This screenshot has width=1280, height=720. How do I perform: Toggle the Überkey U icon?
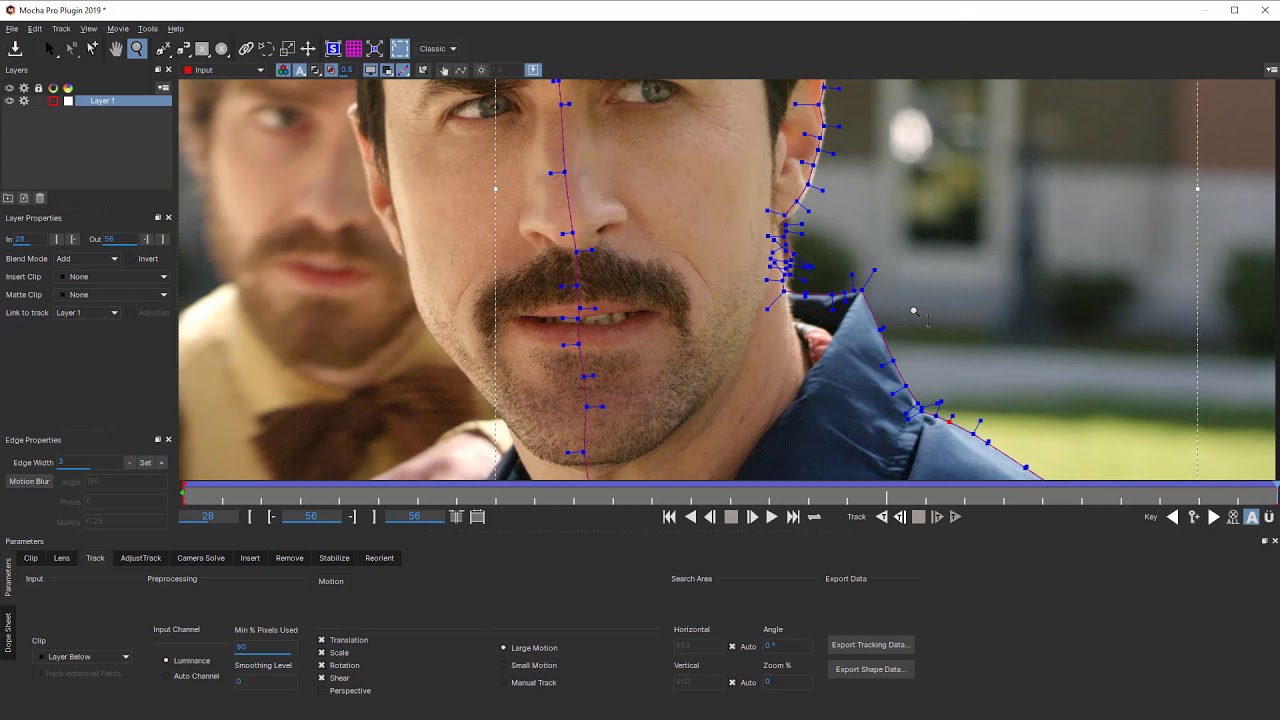click(1269, 517)
